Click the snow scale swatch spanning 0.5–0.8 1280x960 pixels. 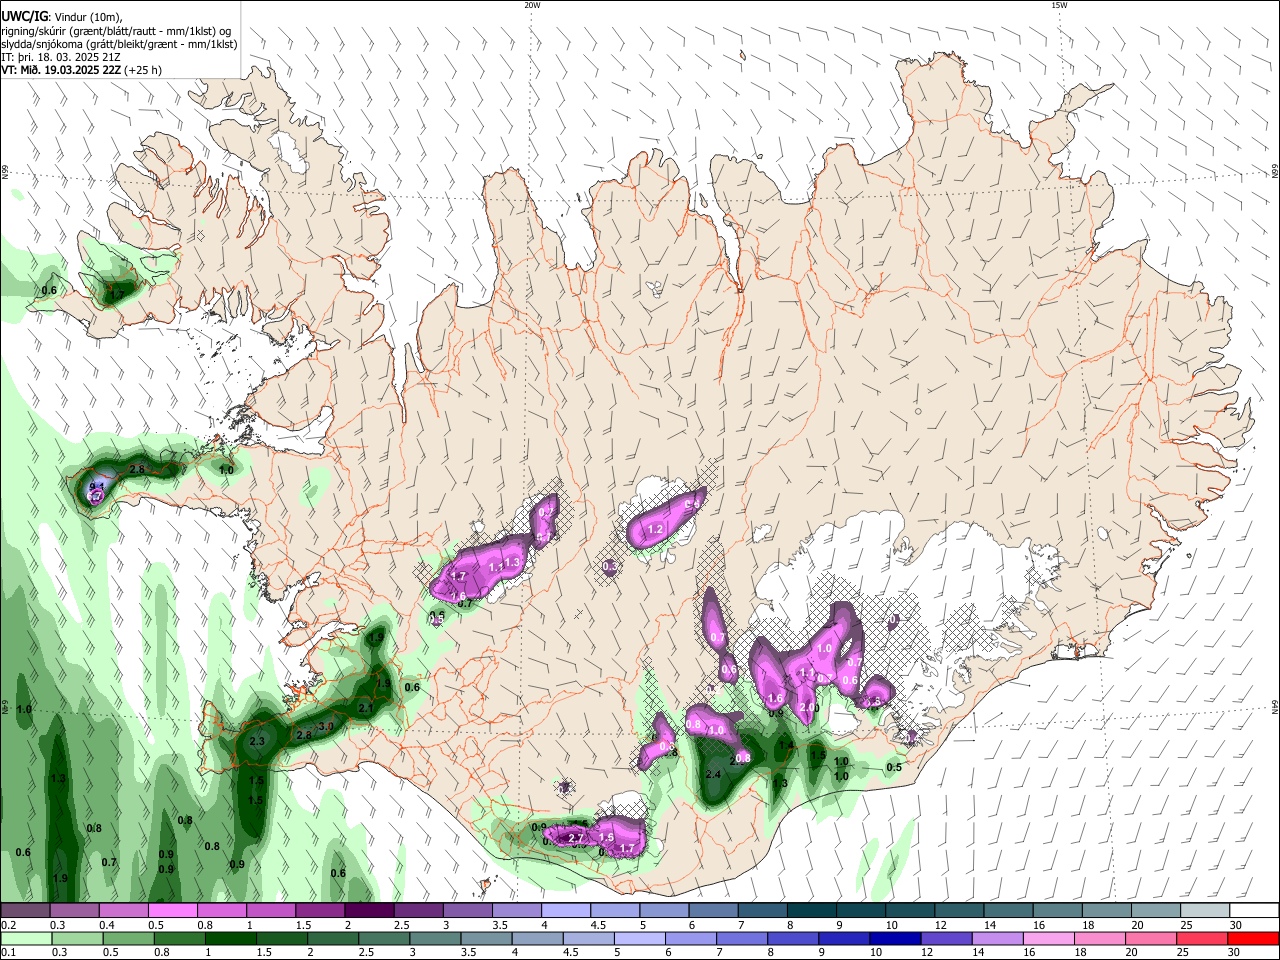point(172,910)
